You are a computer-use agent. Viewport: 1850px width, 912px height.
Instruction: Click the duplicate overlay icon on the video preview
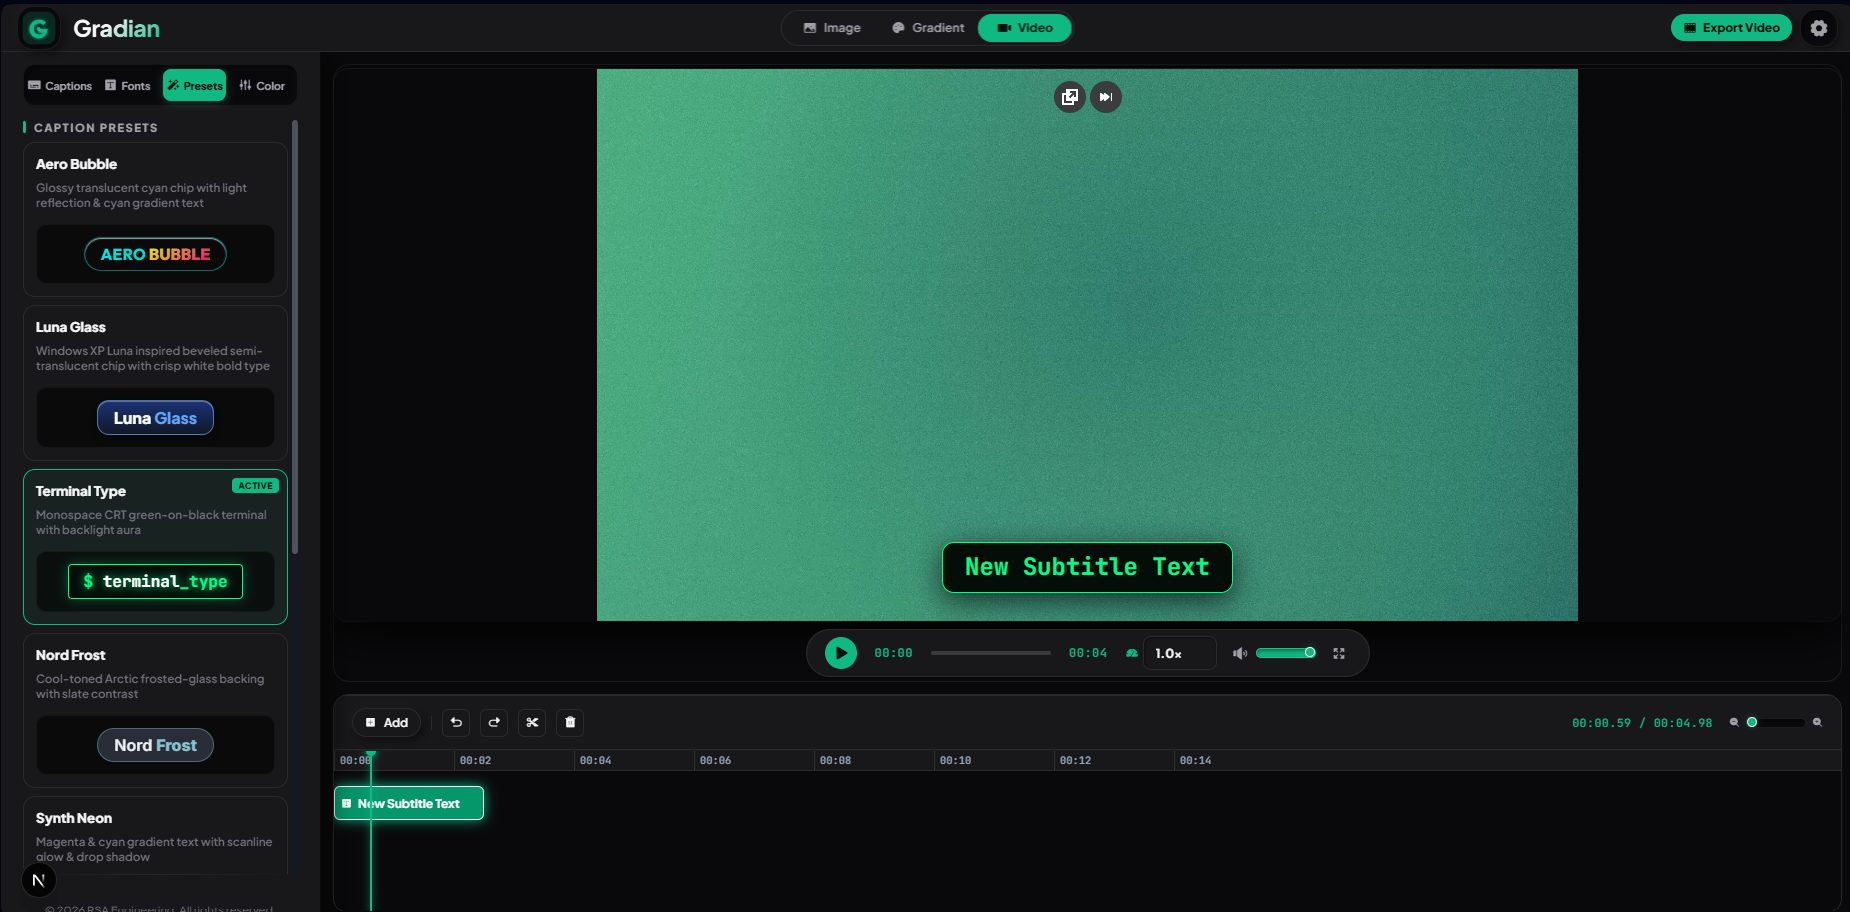[1070, 97]
